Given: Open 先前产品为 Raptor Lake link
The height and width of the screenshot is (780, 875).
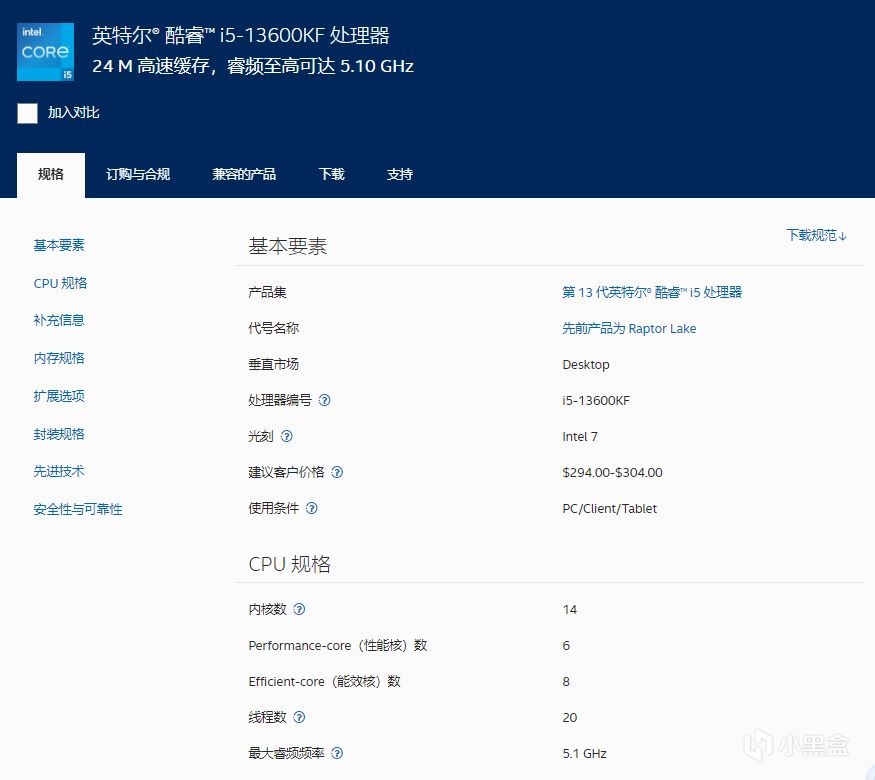Looking at the screenshot, I should [629, 329].
